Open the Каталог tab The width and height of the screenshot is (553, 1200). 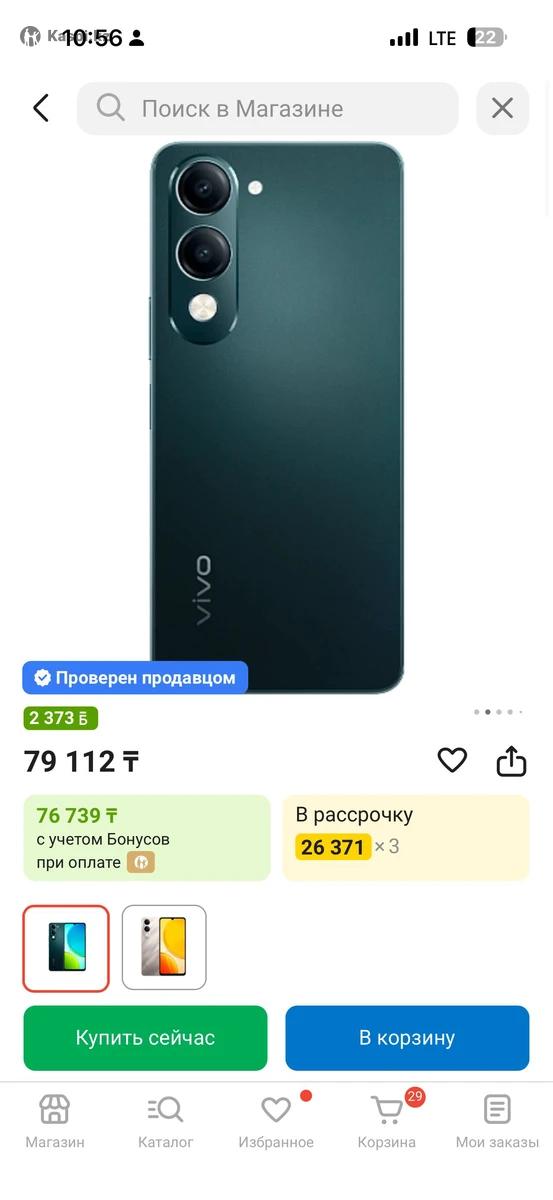click(166, 1121)
